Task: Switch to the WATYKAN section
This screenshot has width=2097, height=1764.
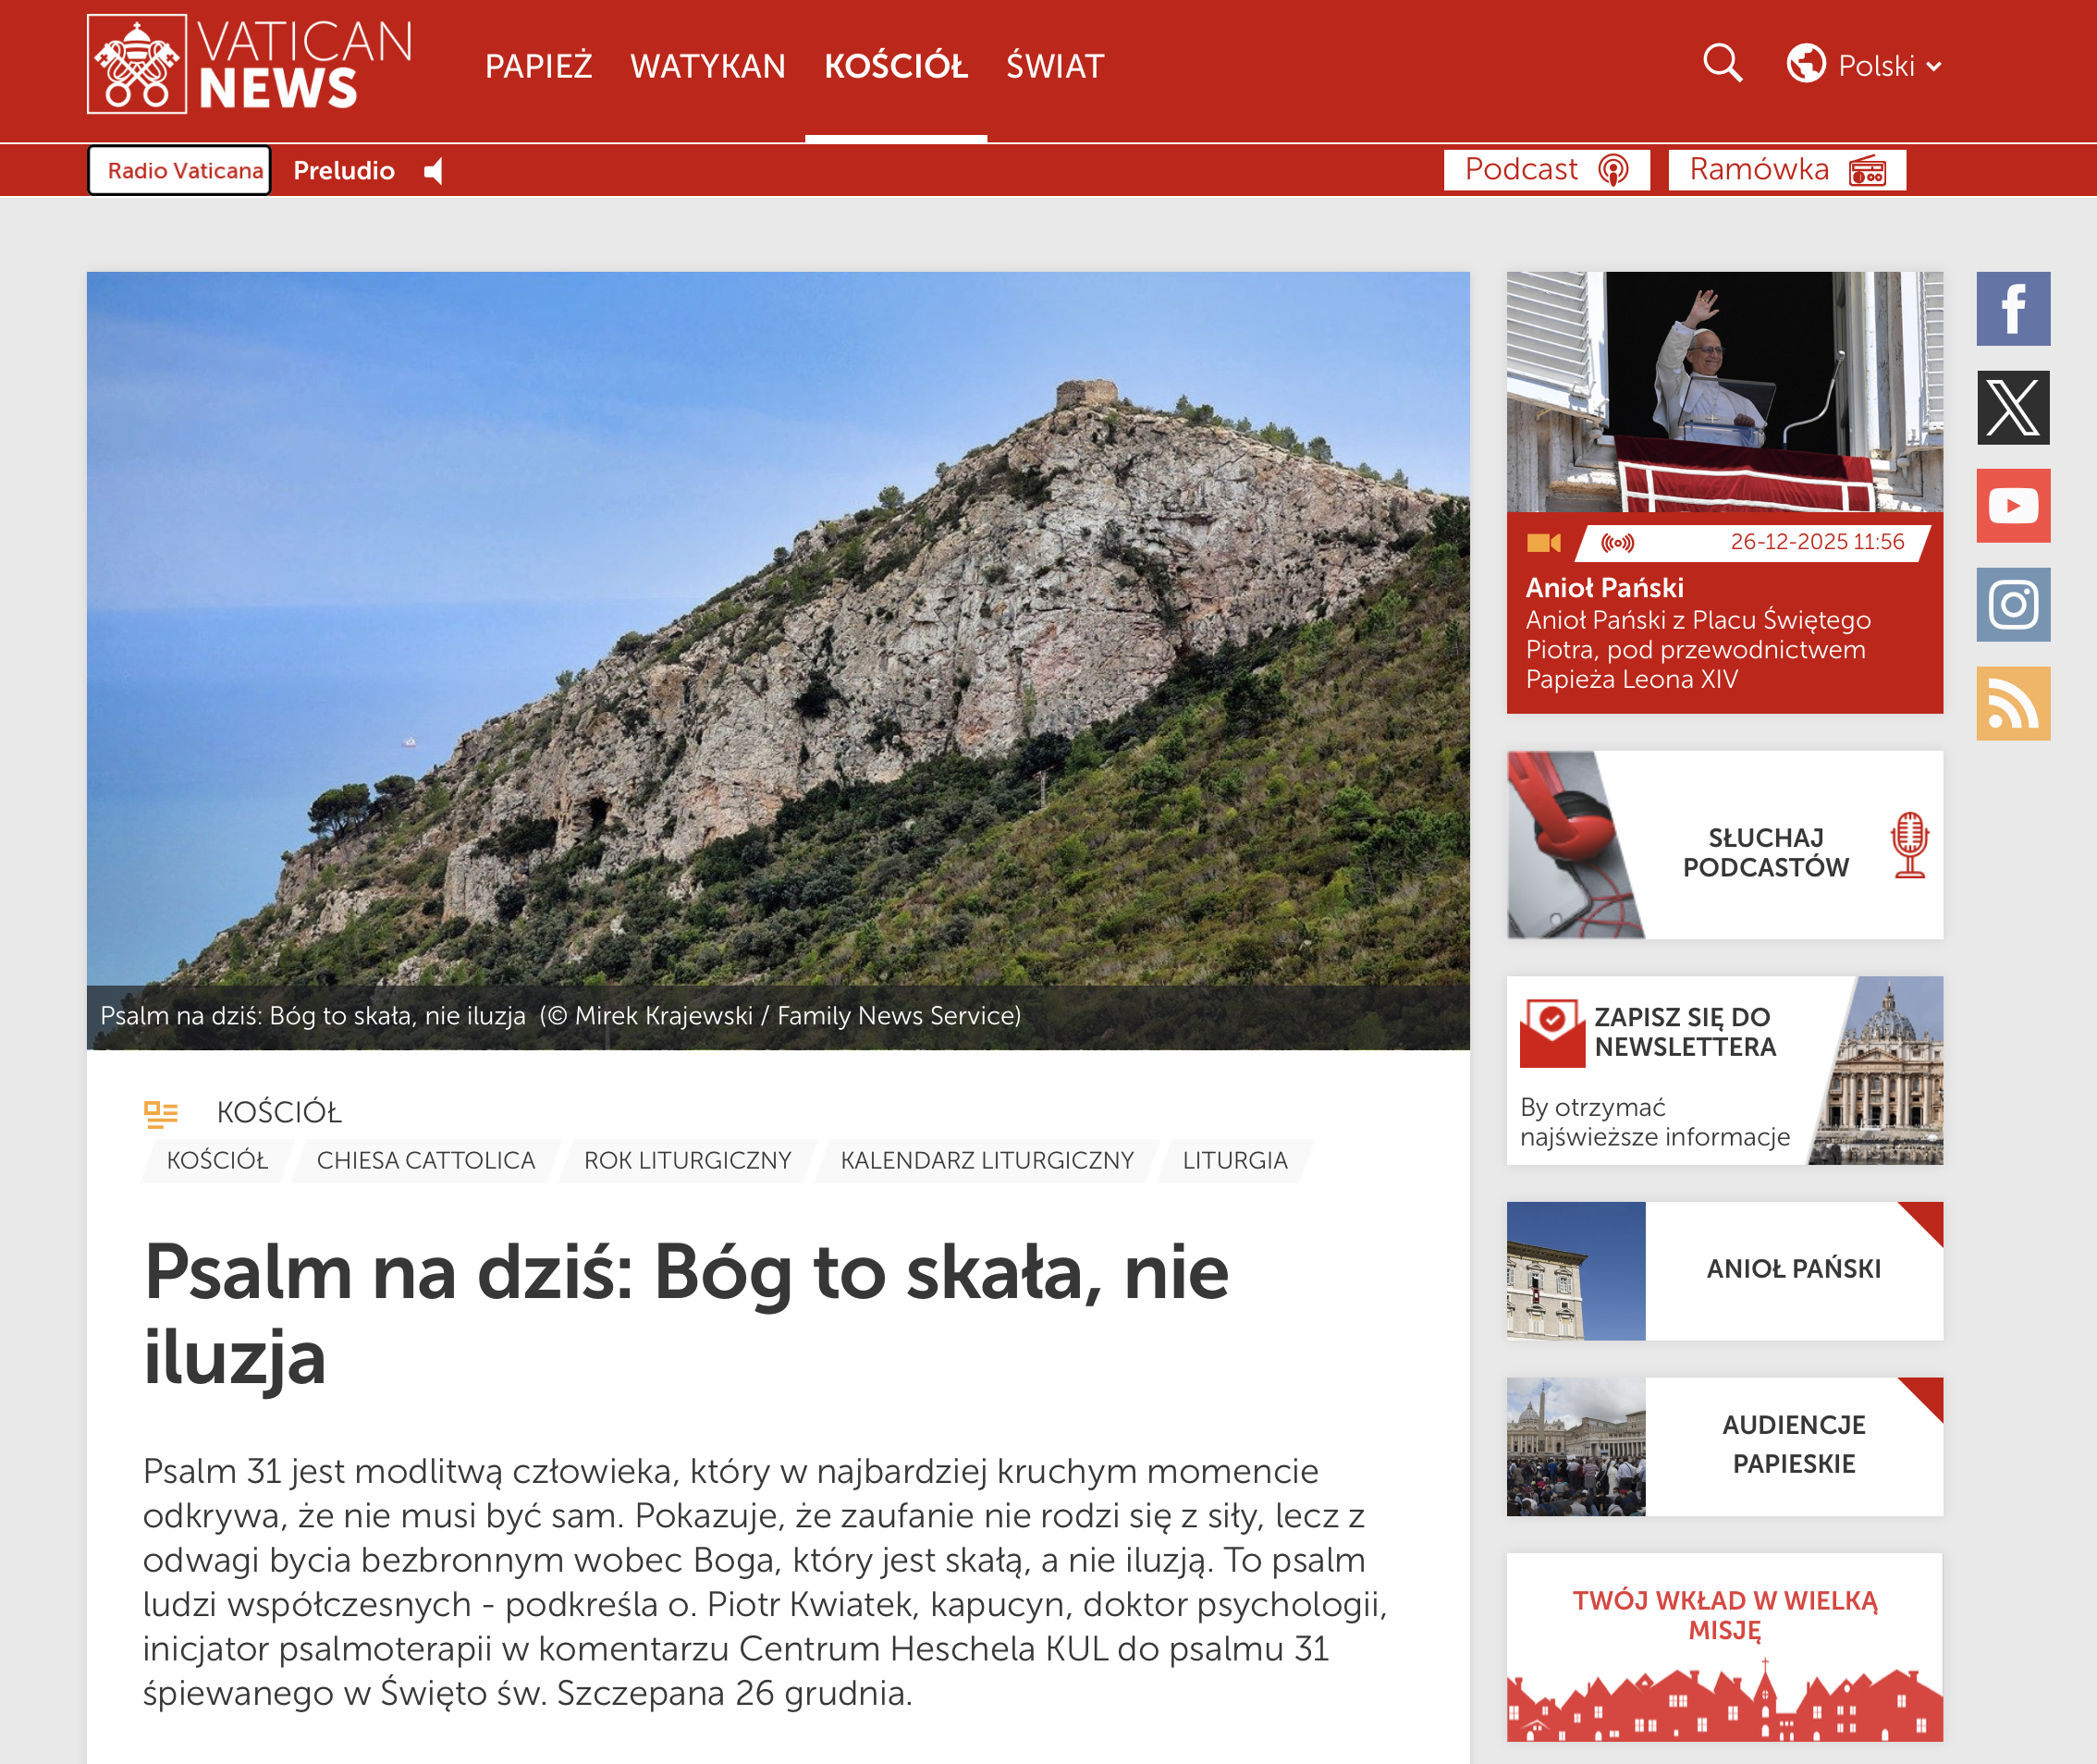Action: click(x=707, y=66)
